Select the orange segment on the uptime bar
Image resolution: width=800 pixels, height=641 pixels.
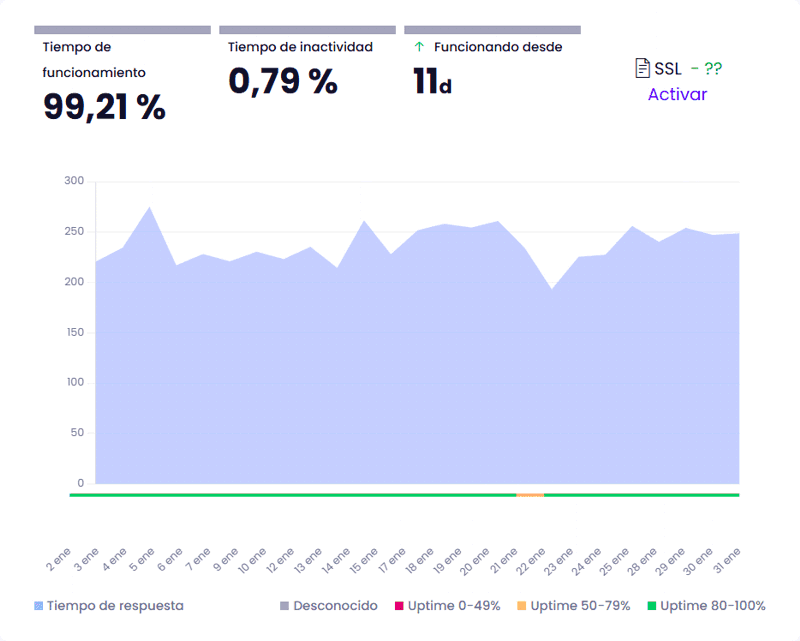pos(530,495)
